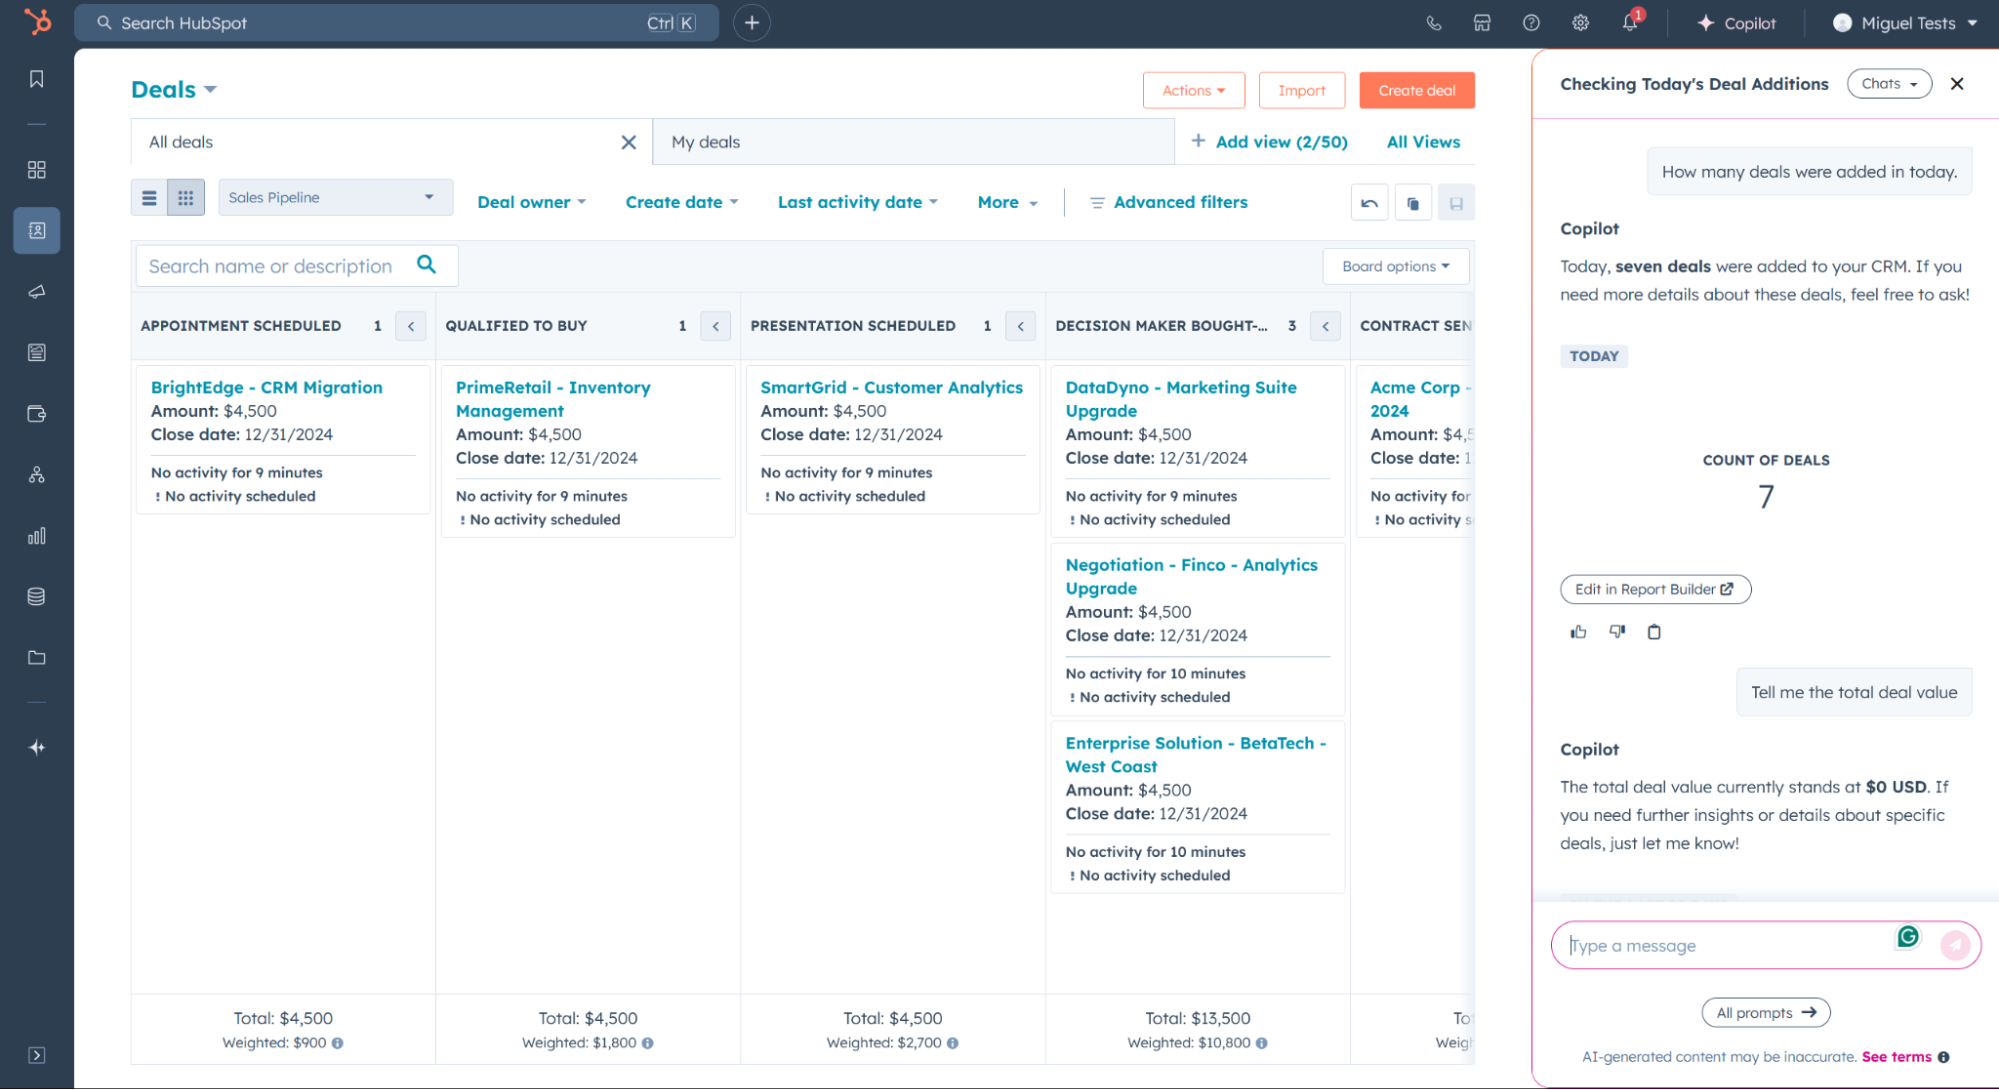The height and width of the screenshot is (1090, 1999).
Task: Expand the Deal owner filter dropdown
Action: pyautogui.click(x=531, y=202)
